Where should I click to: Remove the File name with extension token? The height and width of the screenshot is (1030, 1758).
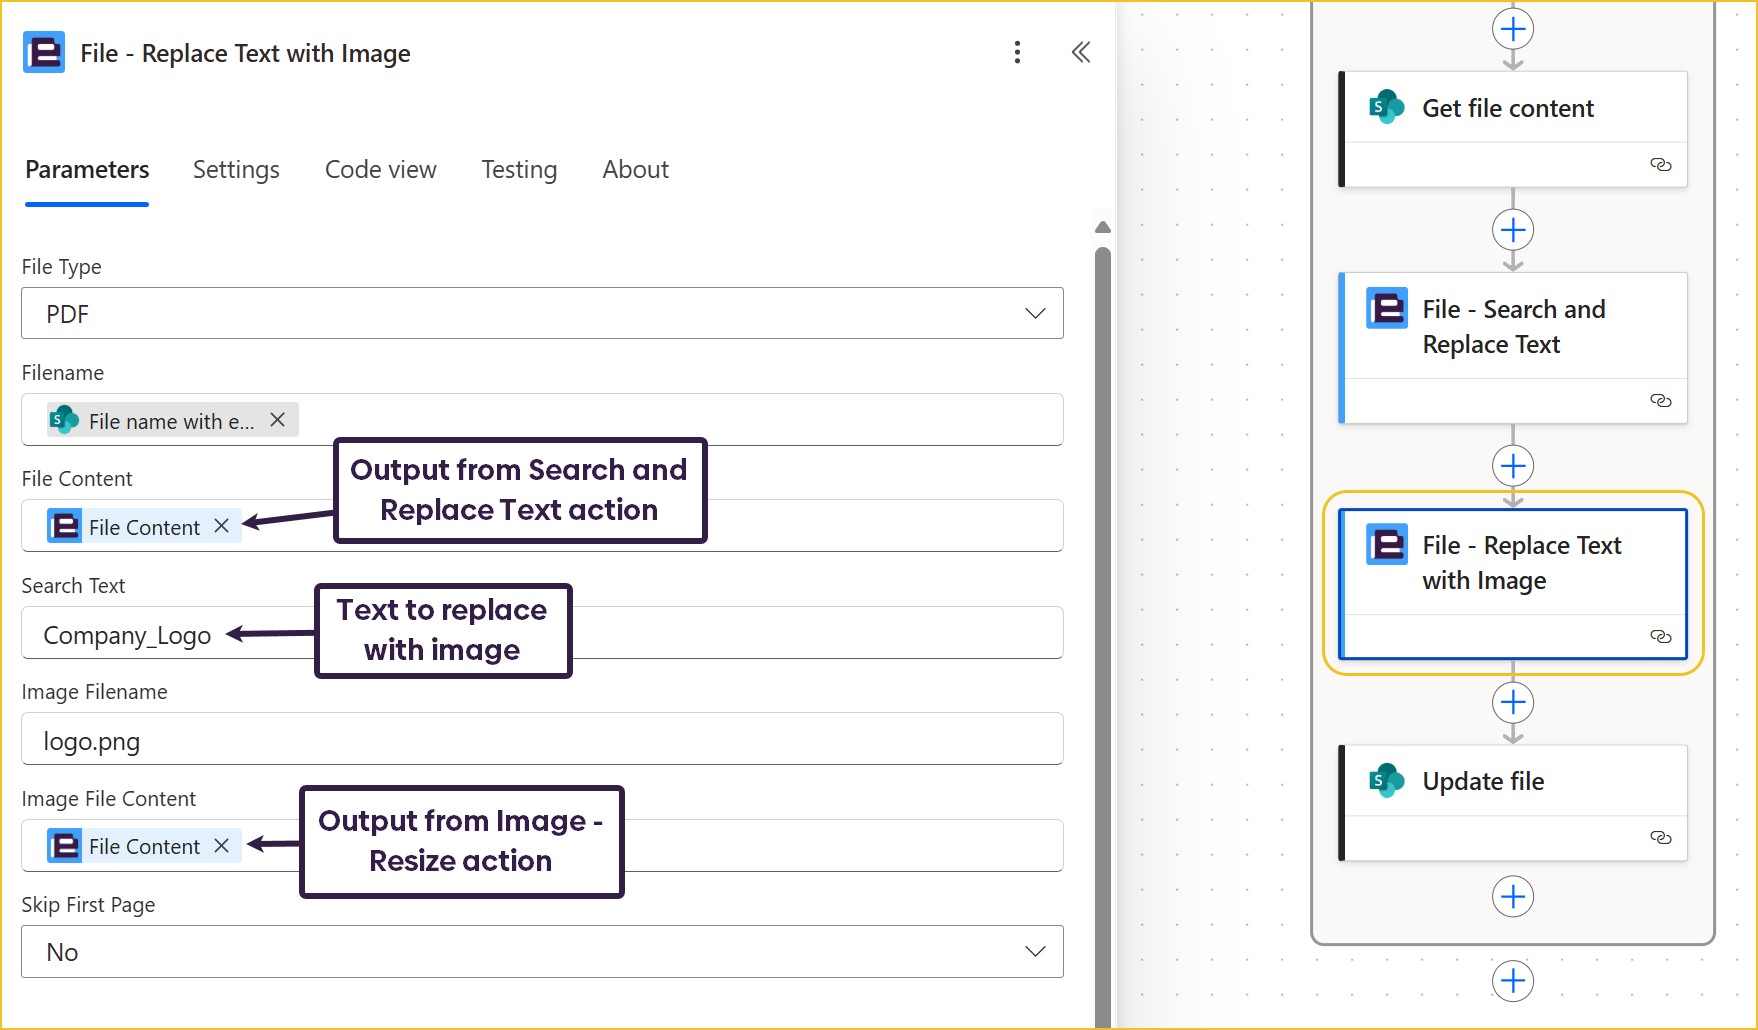pyautogui.click(x=278, y=420)
